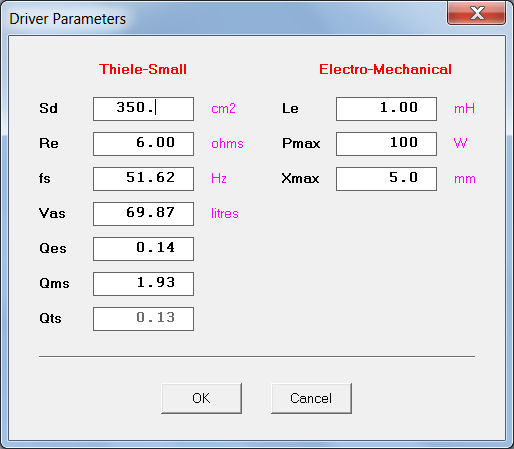Click the mH unit label
The image size is (514, 449).
pyautogui.click(x=464, y=109)
